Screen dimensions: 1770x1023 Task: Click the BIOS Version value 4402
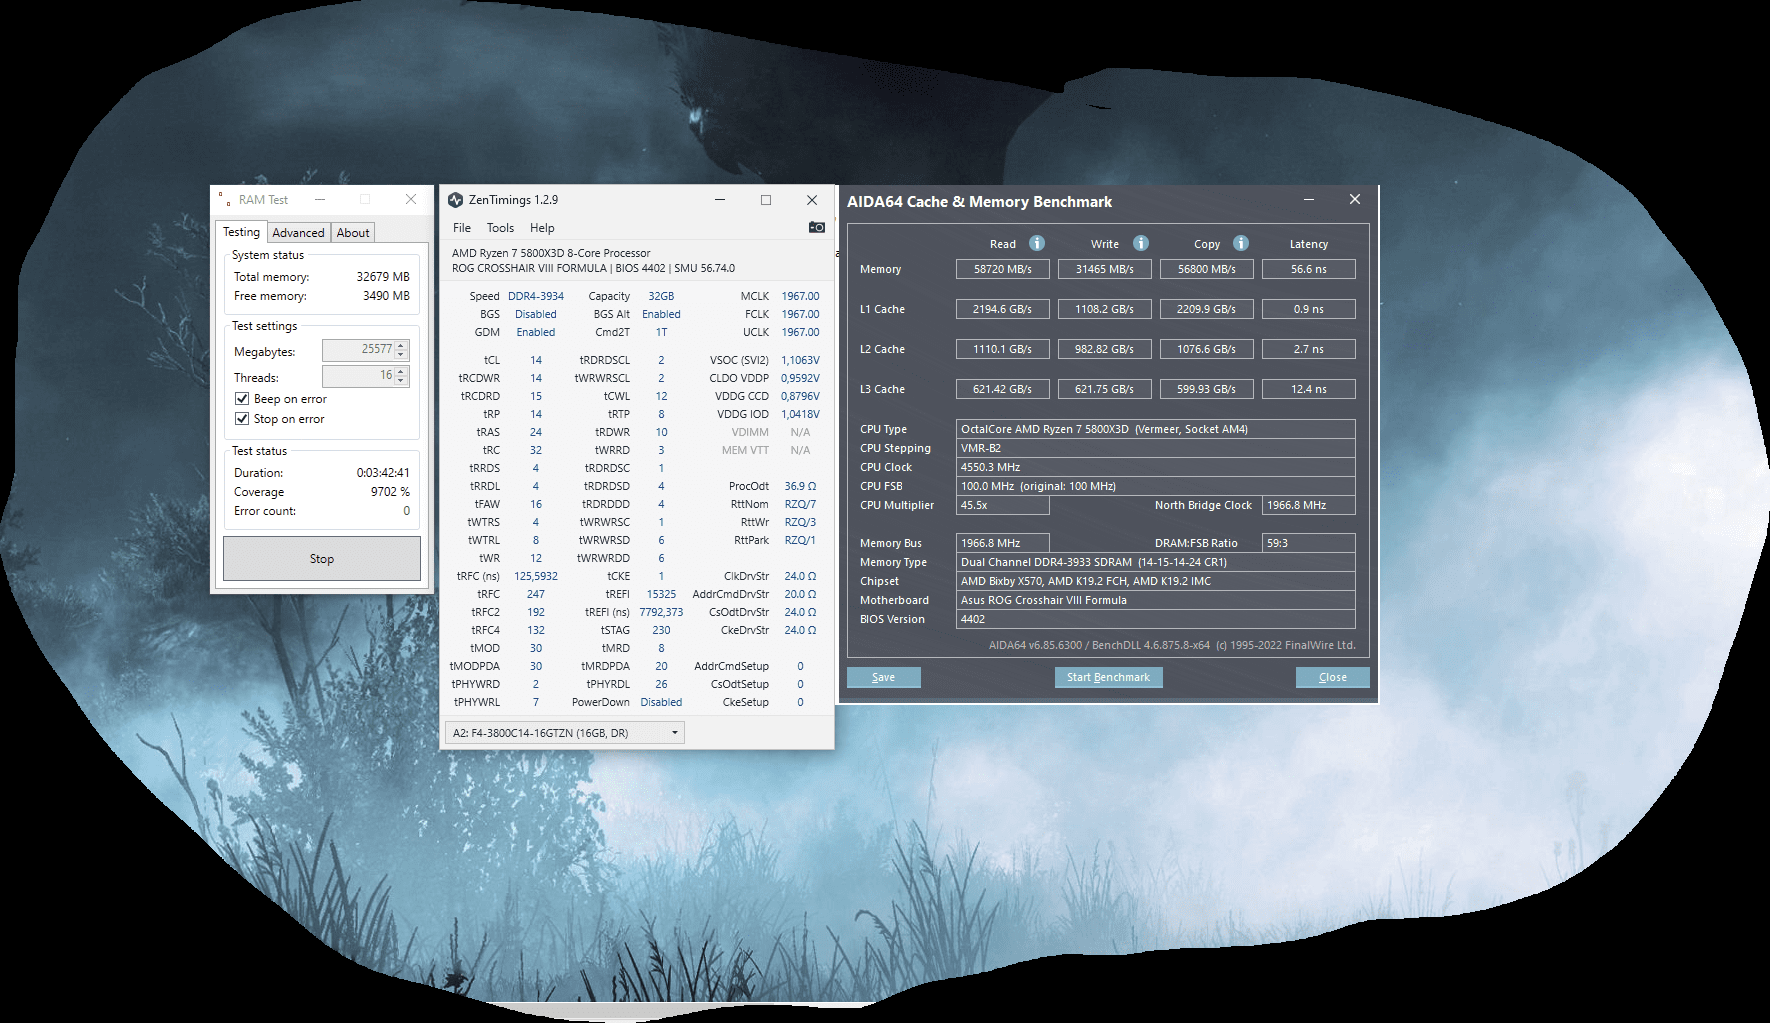point(1156,619)
